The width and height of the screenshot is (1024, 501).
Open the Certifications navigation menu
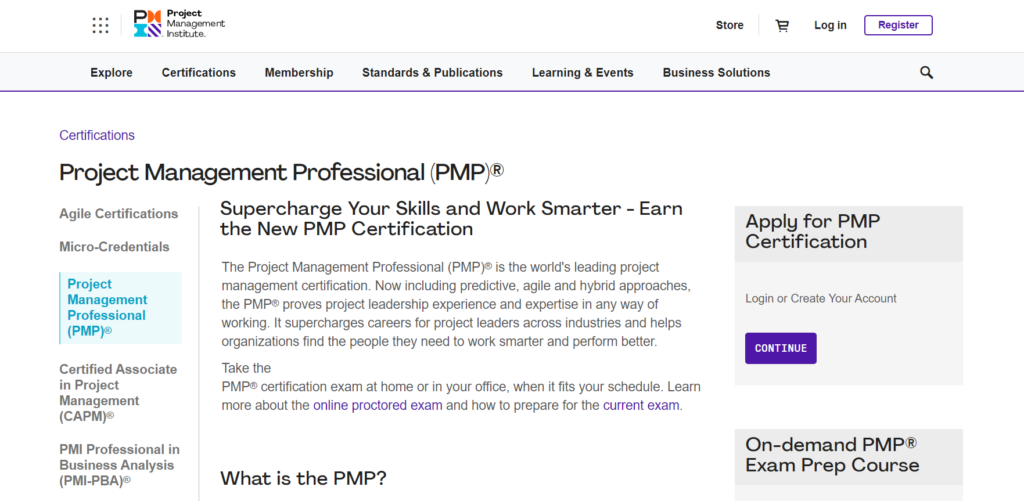click(199, 73)
